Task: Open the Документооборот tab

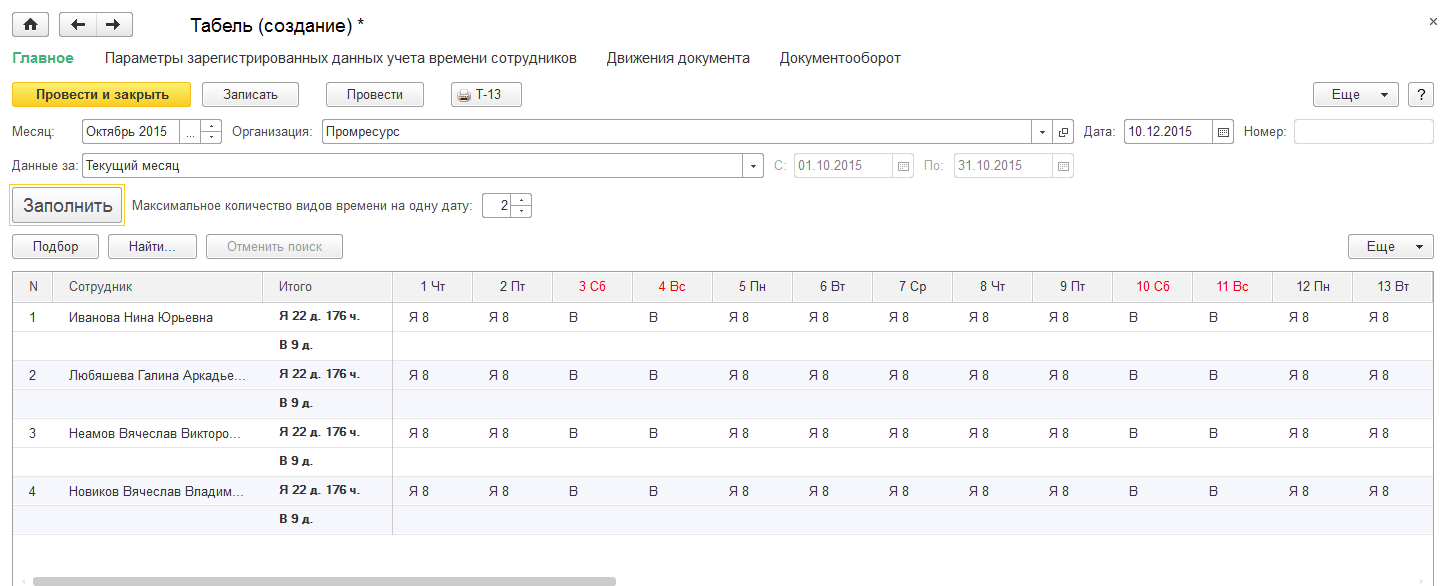Action: pos(840,58)
